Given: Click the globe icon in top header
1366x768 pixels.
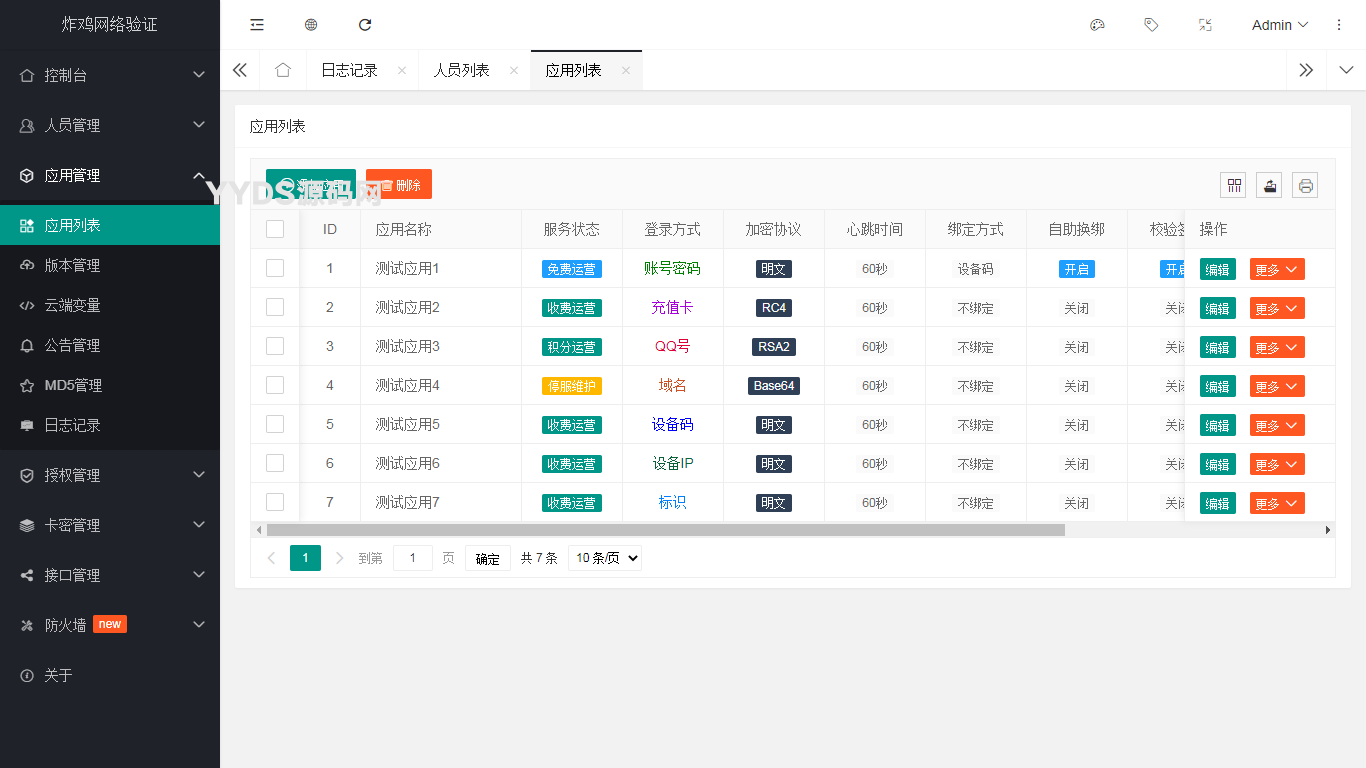Looking at the screenshot, I should [x=311, y=25].
